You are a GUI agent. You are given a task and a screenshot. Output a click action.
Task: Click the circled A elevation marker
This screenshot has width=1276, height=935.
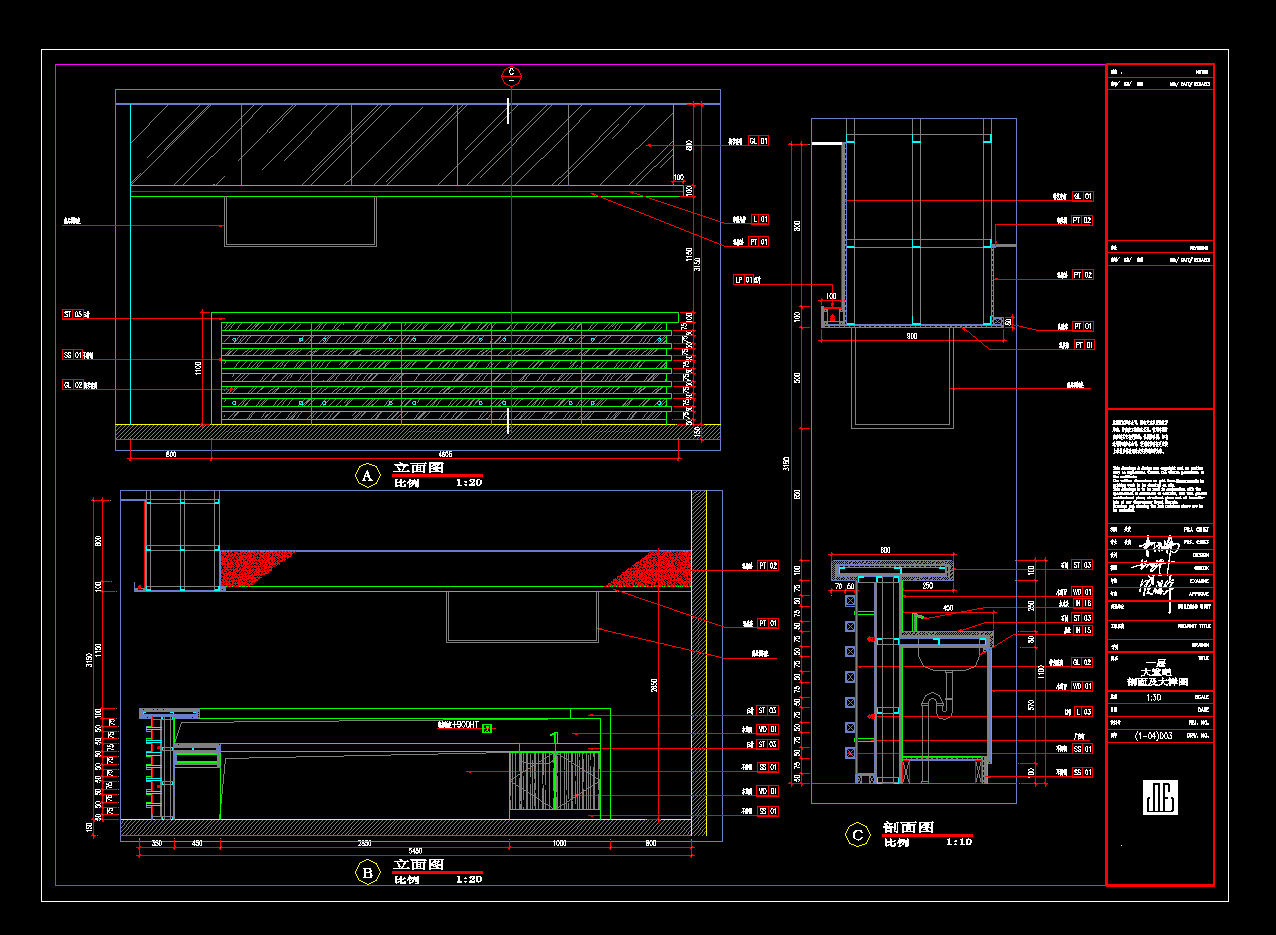coord(367,475)
